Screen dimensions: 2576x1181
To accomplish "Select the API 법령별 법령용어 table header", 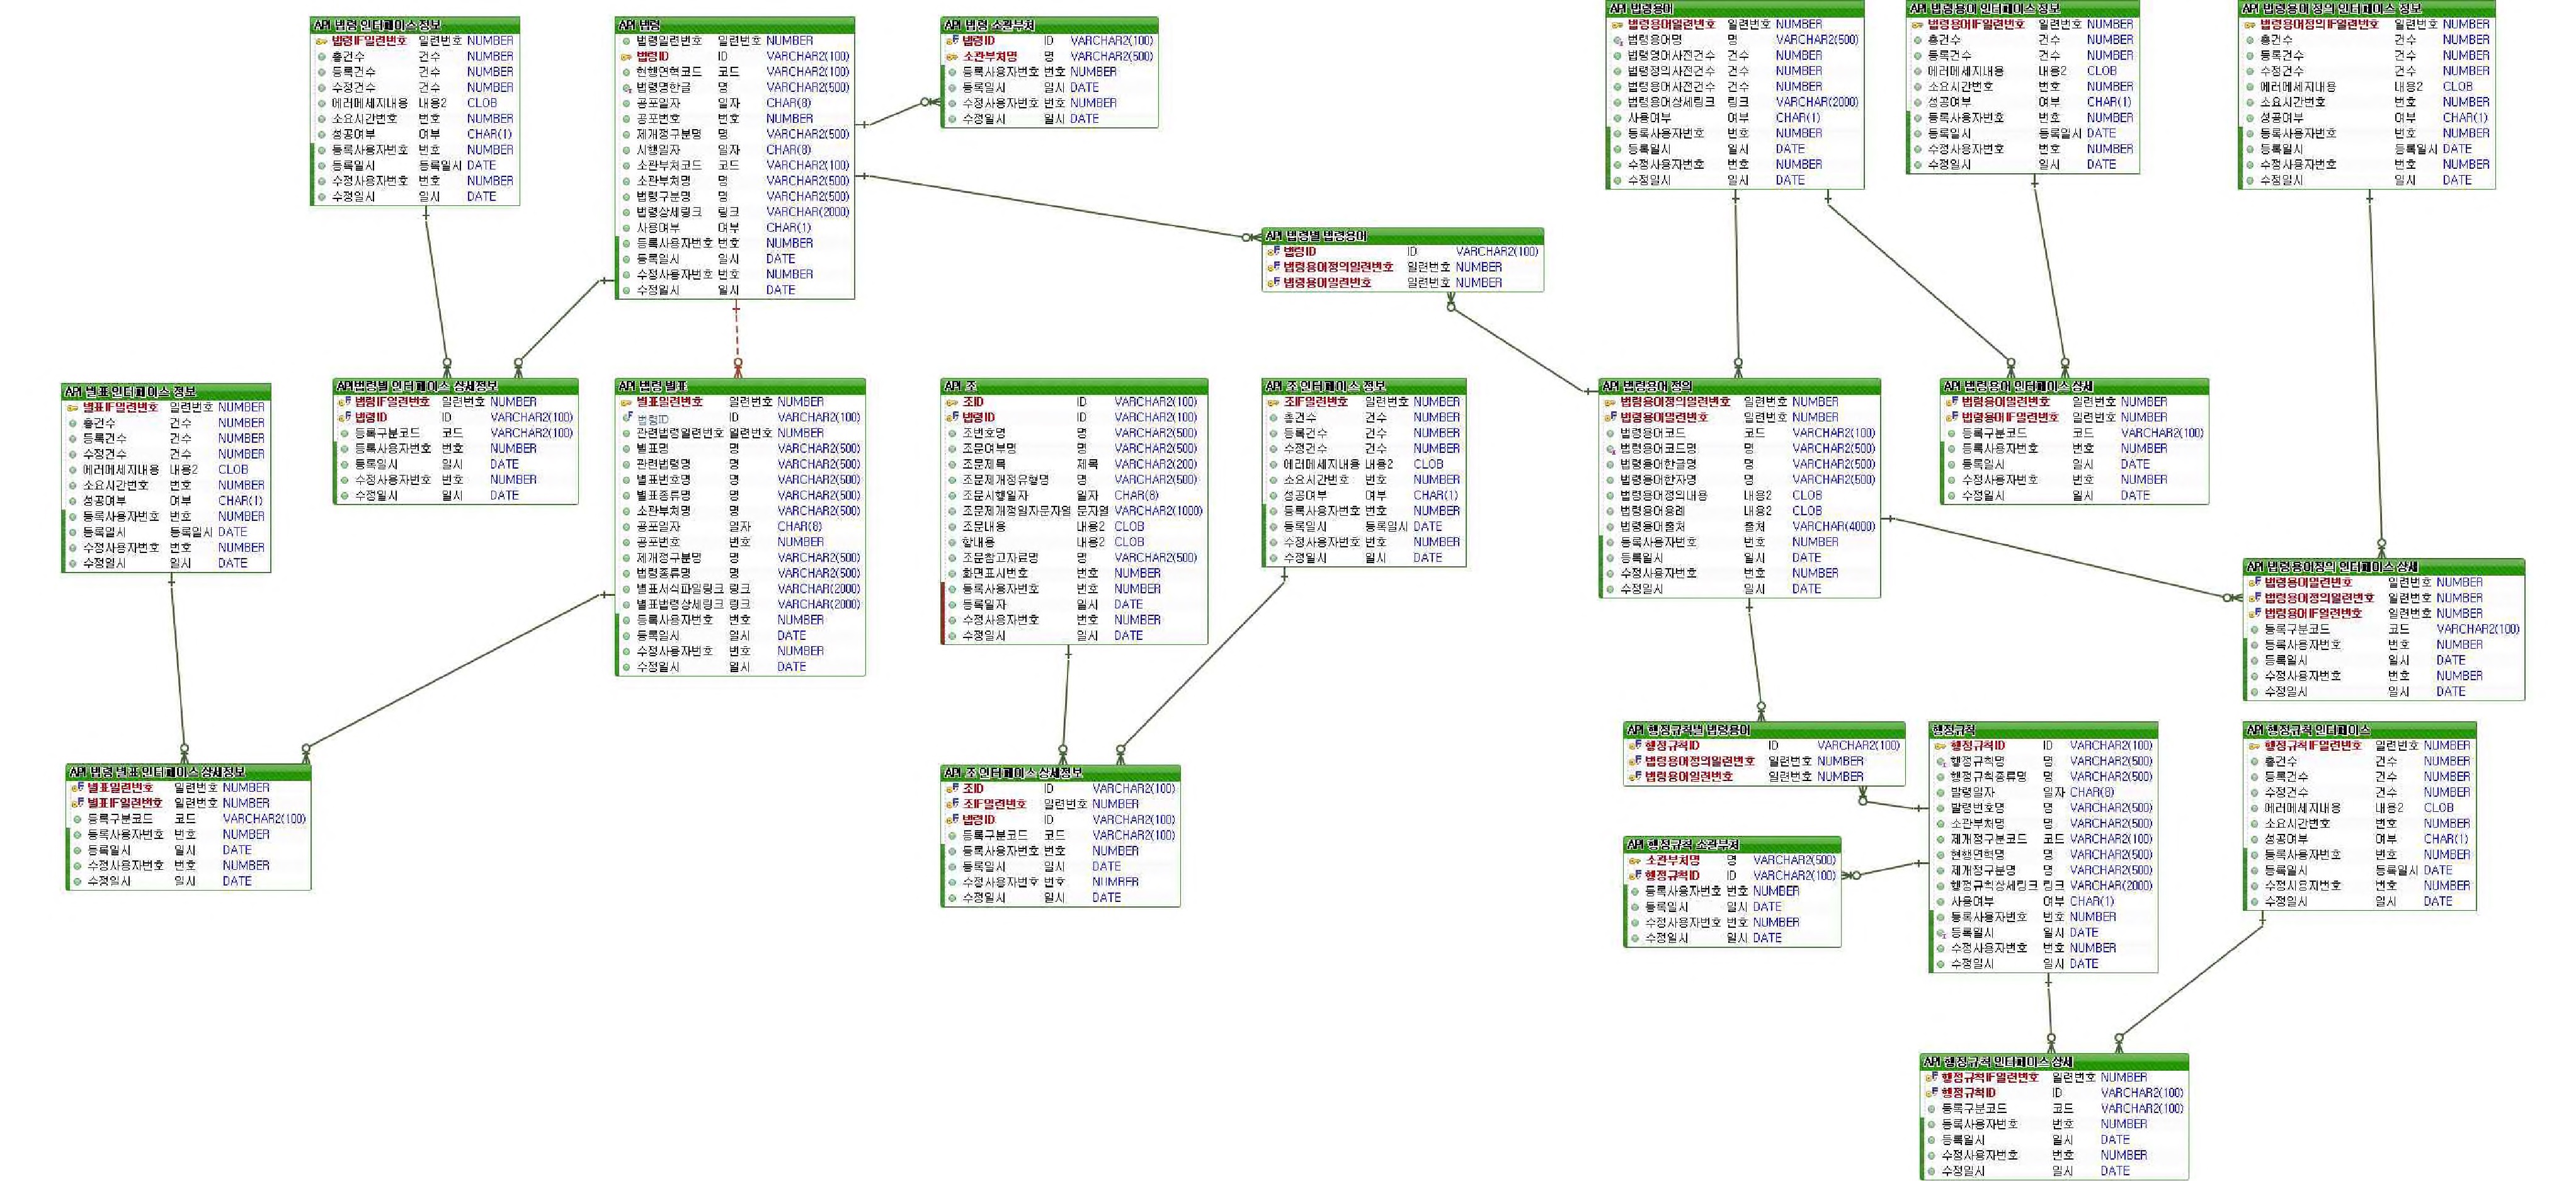I will click(x=1402, y=236).
